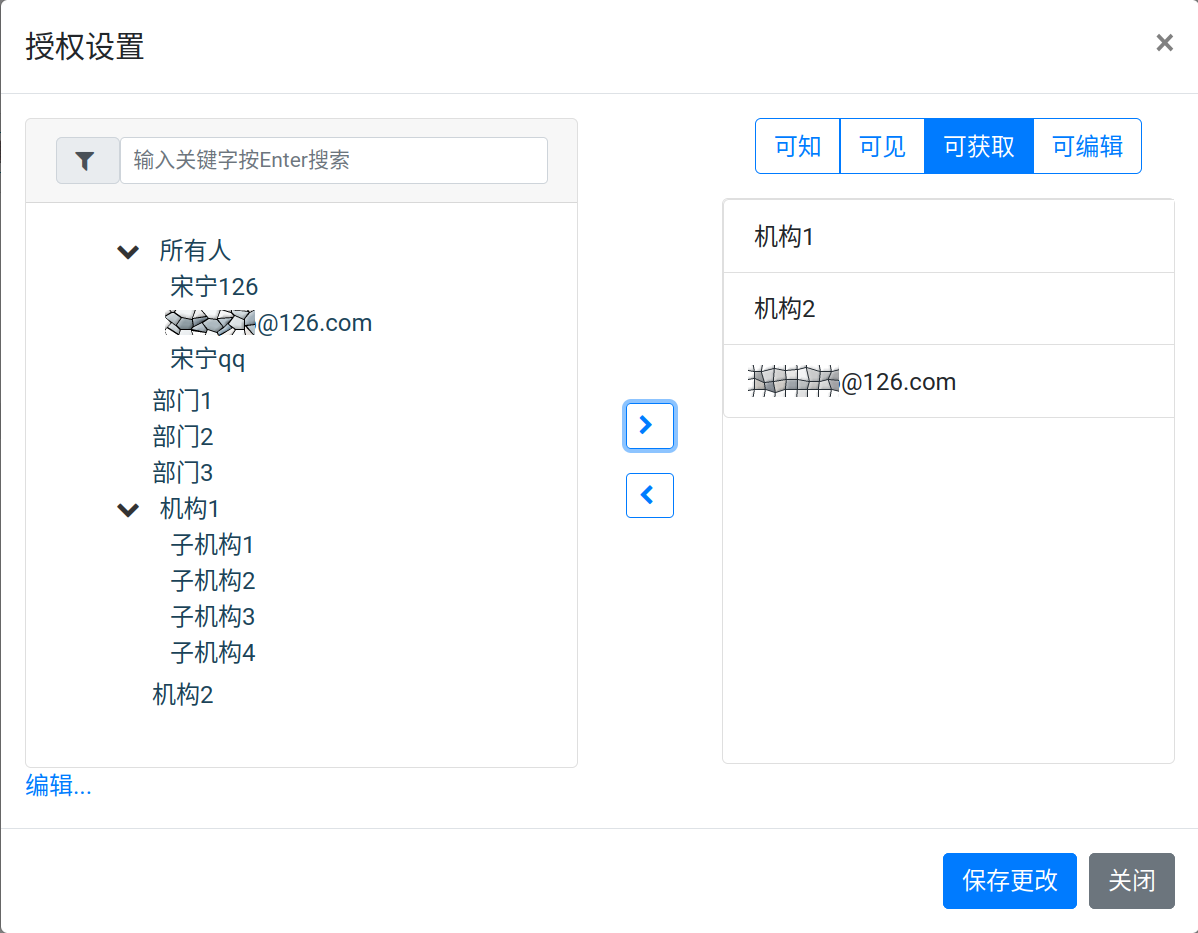Choose the 可获取 permission button
Image resolution: width=1198 pixels, height=933 pixels.
979,147
